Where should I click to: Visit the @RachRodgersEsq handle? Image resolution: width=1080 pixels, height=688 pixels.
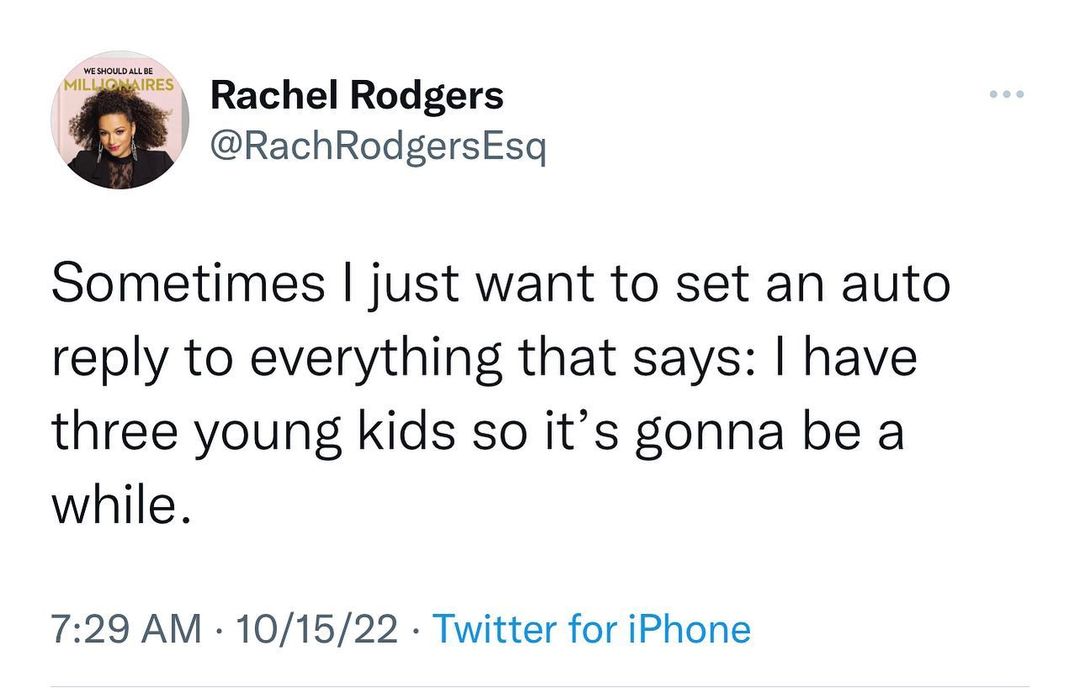(x=377, y=149)
